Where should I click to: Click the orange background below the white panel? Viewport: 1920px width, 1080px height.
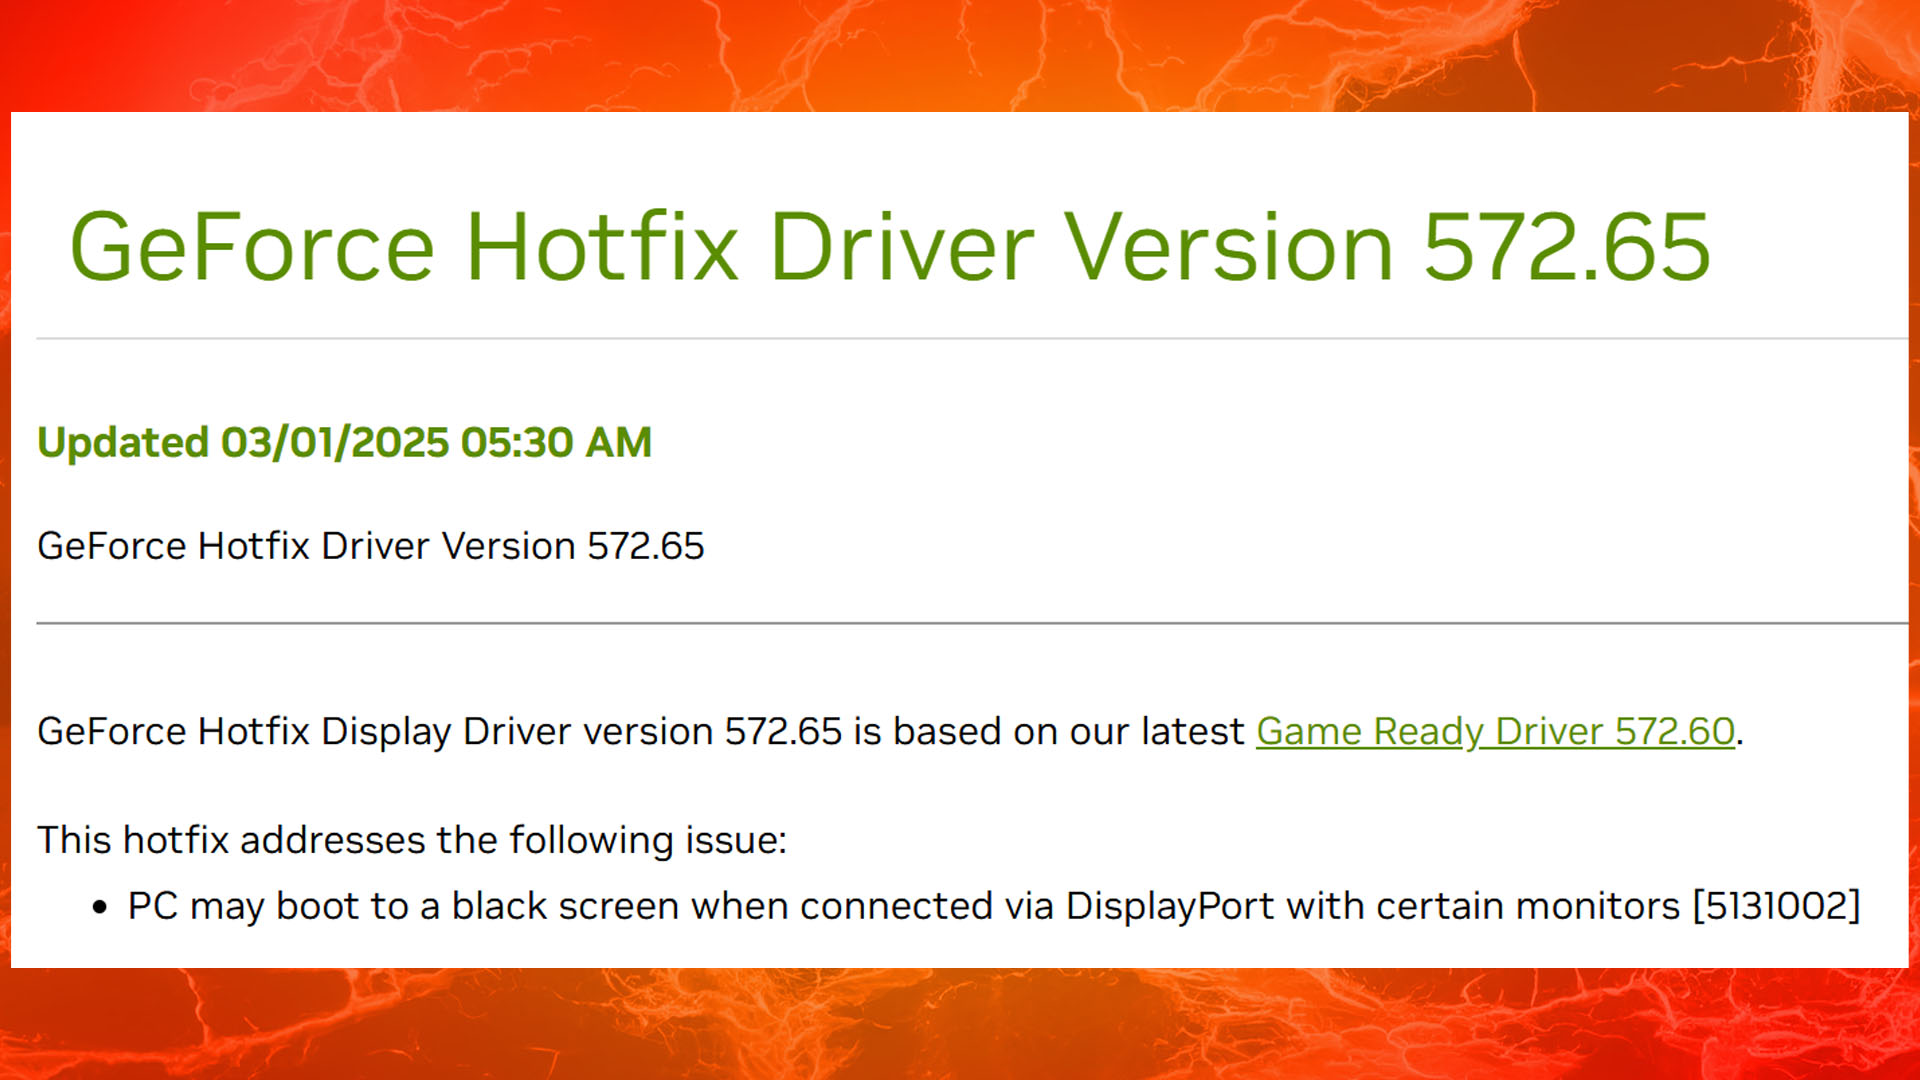[960, 1025]
